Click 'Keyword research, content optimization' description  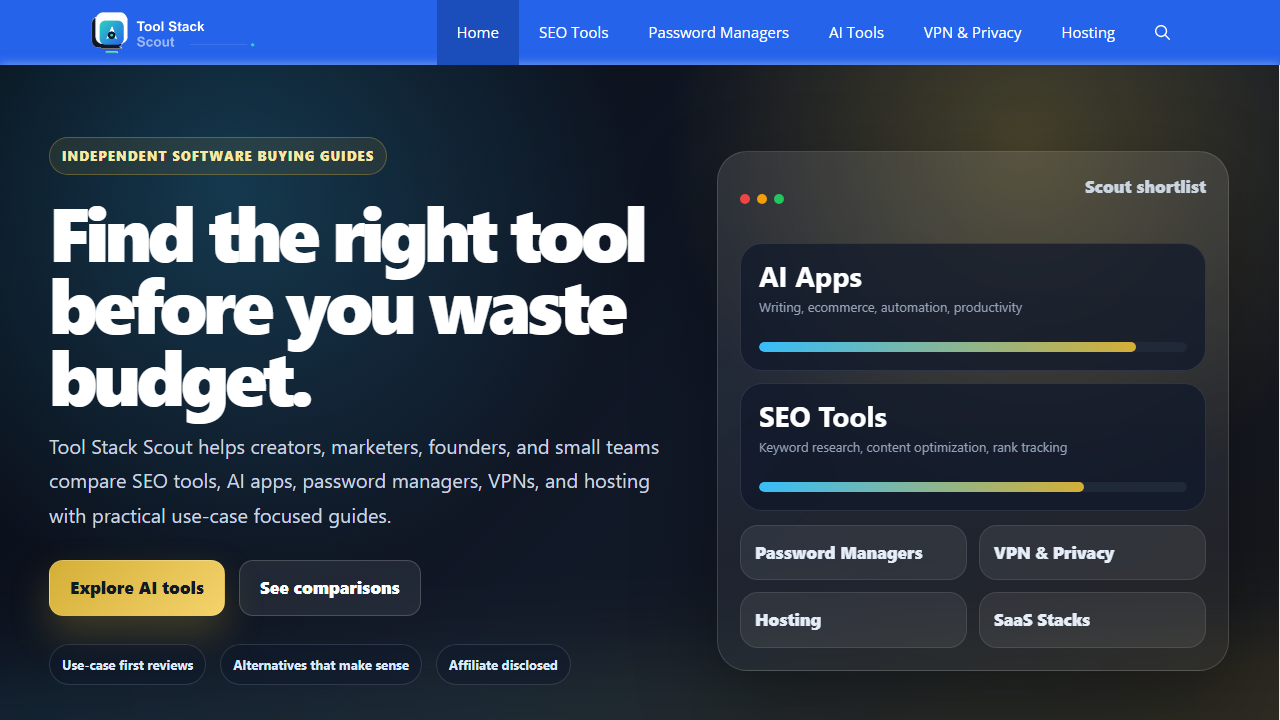pyautogui.click(x=913, y=448)
